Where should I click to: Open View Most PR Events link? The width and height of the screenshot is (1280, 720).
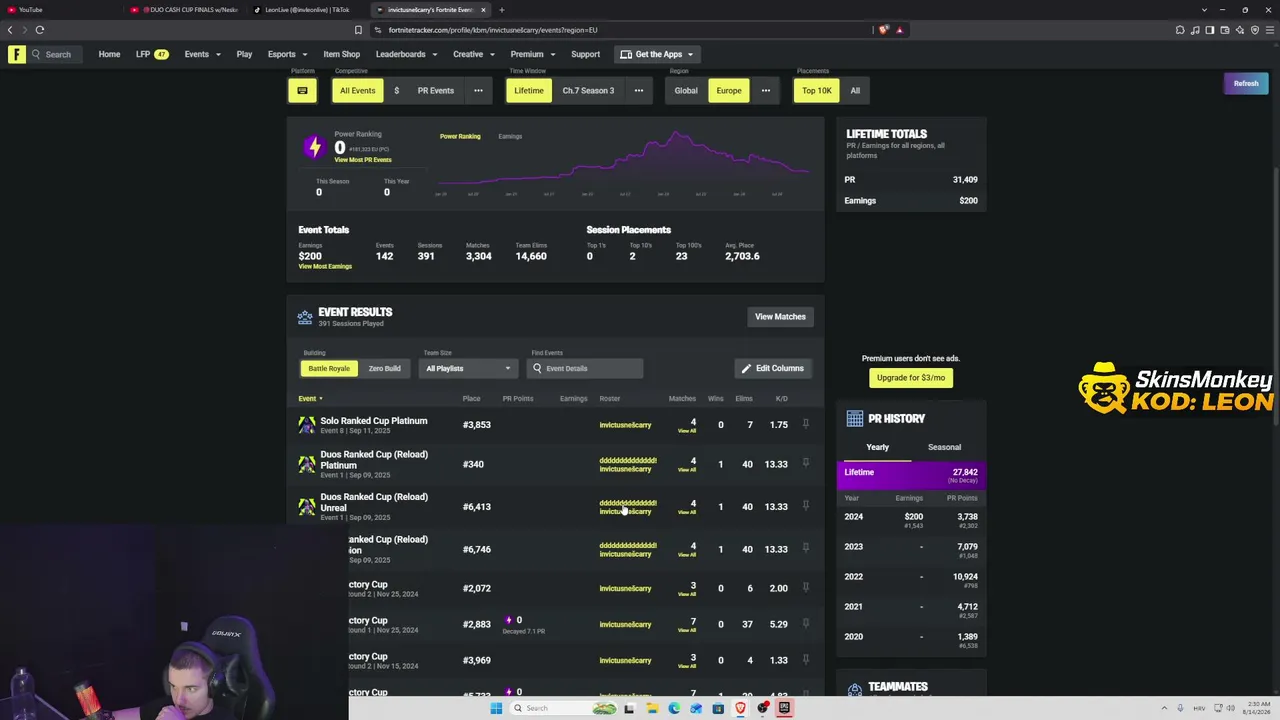363,160
